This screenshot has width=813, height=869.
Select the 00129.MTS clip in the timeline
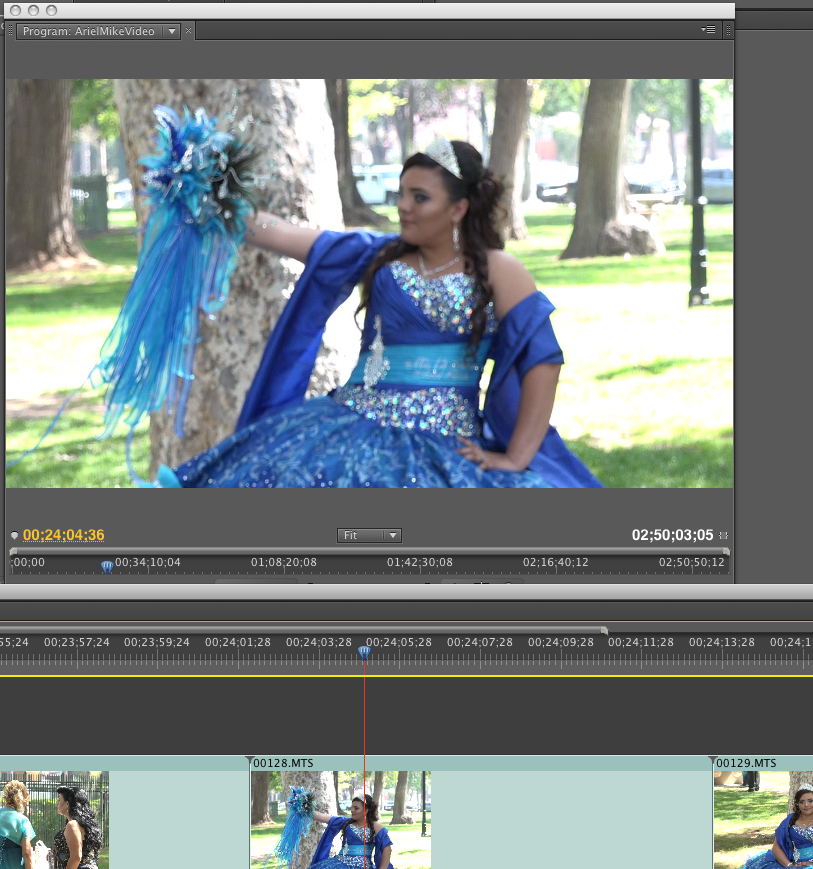(x=762, y=819)
